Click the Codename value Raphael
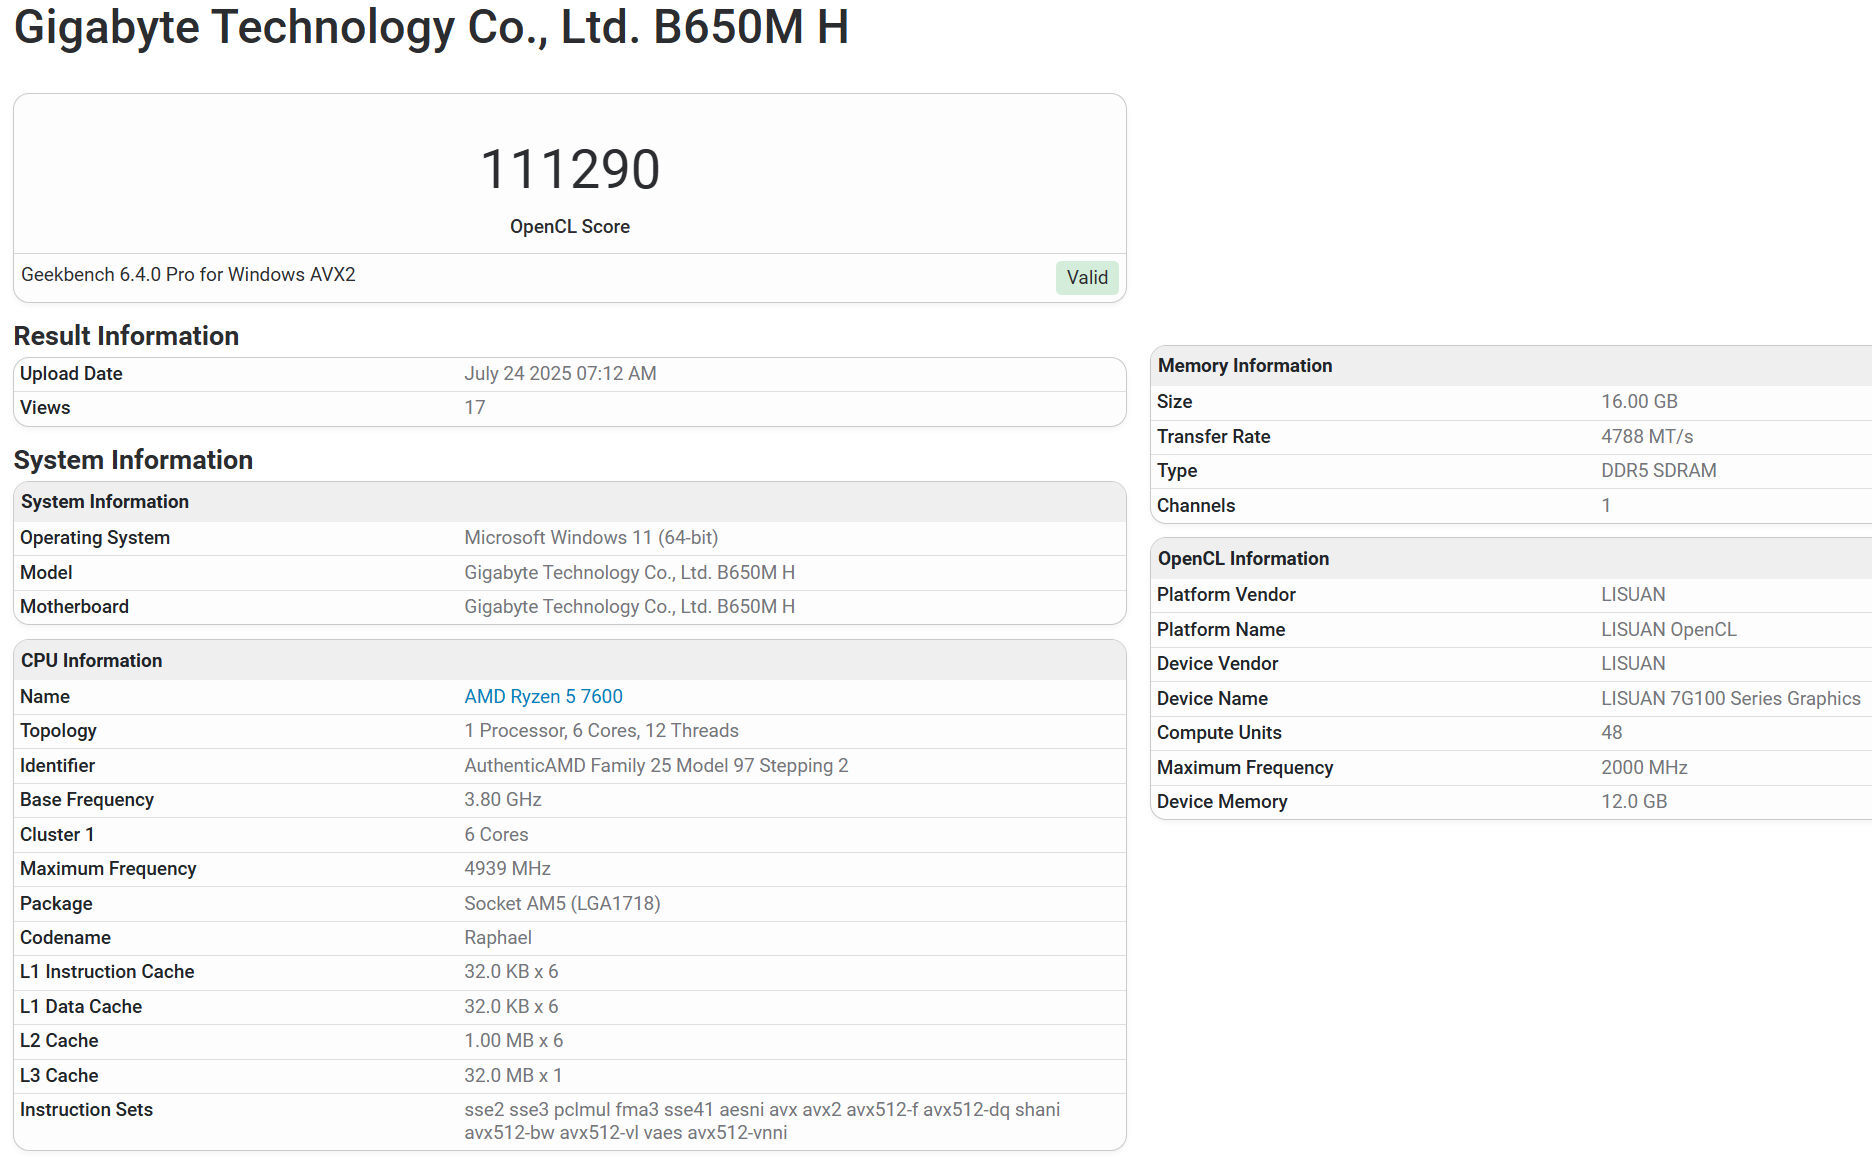This screenshot has height=1157, width=1872. coord(498,937)
